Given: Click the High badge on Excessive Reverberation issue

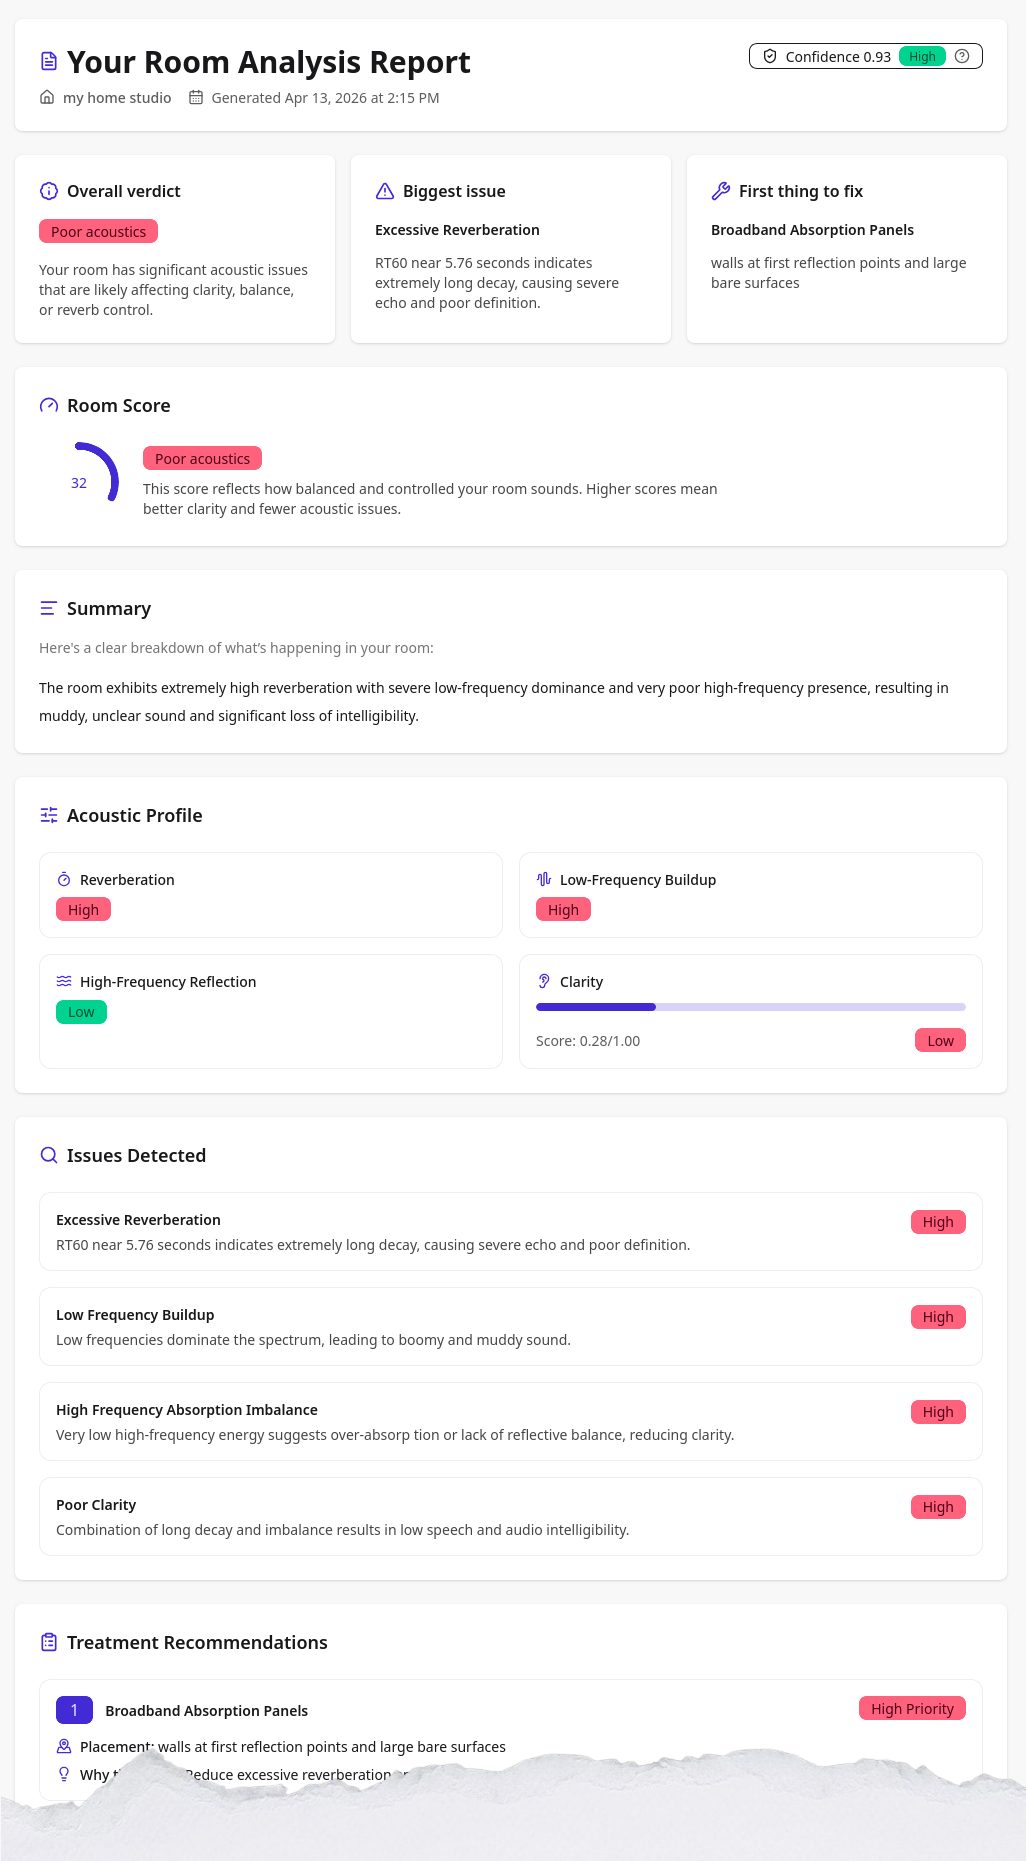Looking at the screenshot, I should coord(937,1221).
